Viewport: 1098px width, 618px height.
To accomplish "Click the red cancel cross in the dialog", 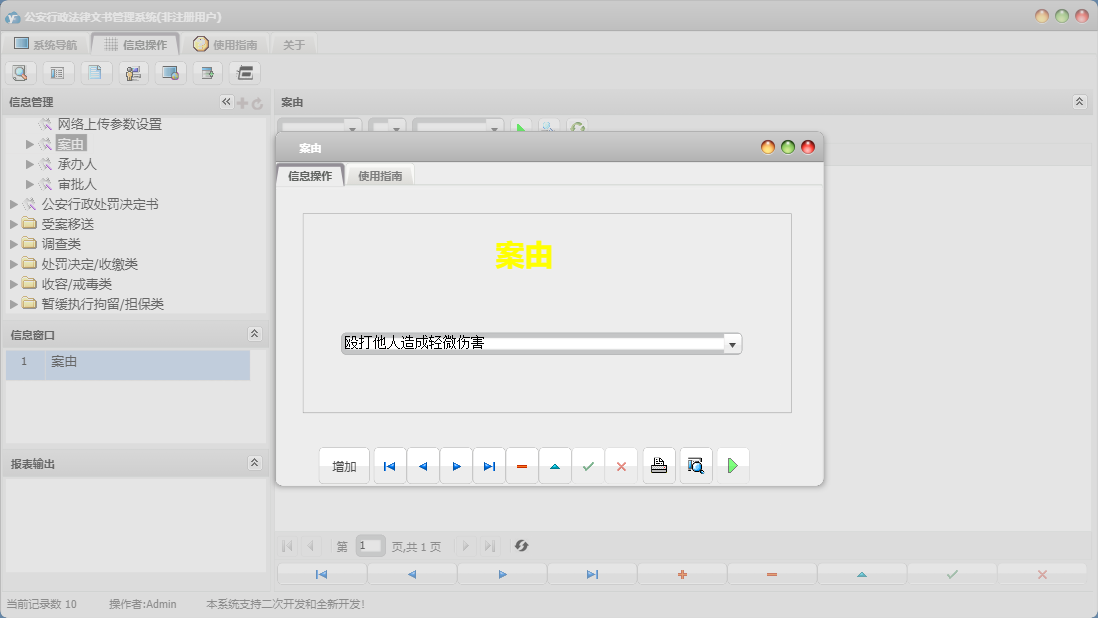I will 621,465.
